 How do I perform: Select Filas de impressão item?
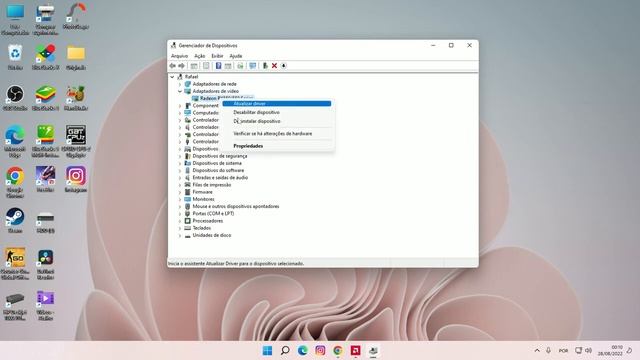pyautogui.click(x=211, y=185)
